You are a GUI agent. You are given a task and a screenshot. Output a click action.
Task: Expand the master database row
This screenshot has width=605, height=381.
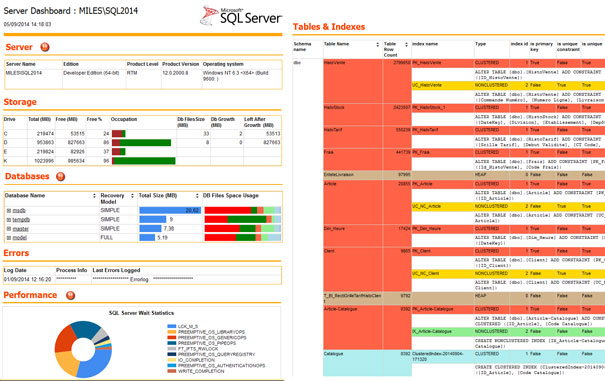(8, 229)
